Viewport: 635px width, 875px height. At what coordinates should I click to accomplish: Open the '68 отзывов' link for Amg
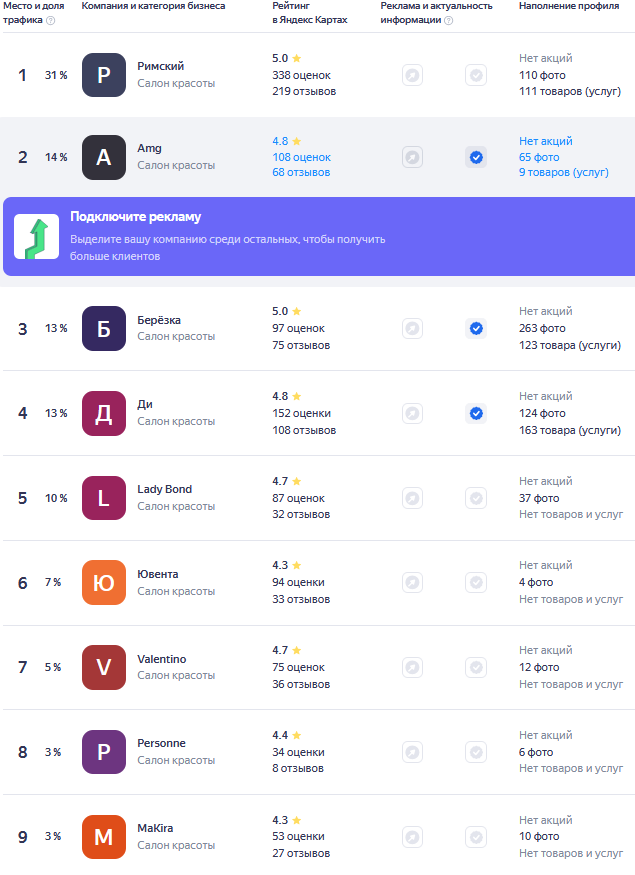tap(301, 172)
